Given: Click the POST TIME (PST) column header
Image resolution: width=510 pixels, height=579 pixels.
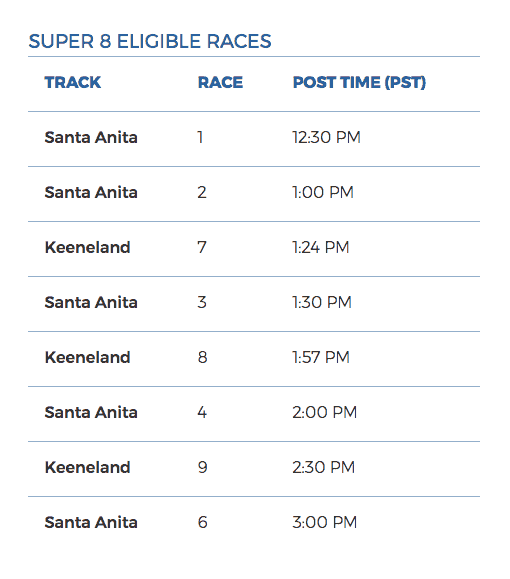Looking at the screenshot, I should 359,82.
